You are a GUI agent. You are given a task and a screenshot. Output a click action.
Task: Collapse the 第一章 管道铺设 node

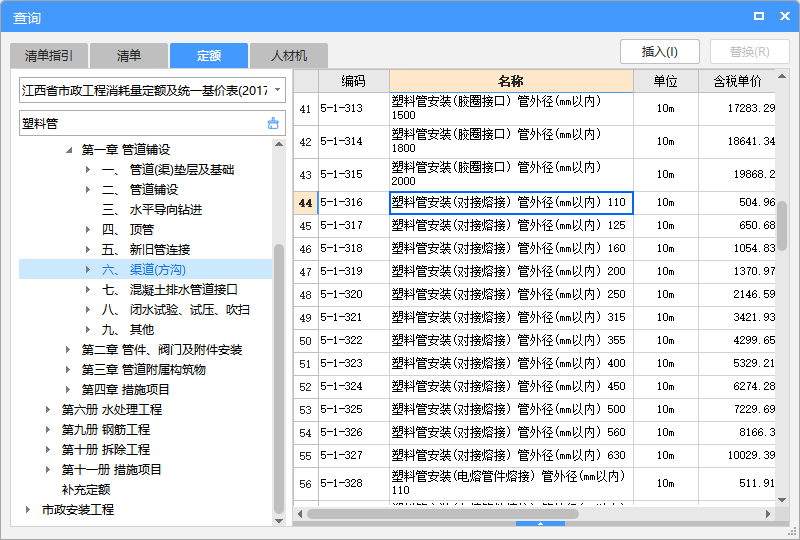point(69,150)
